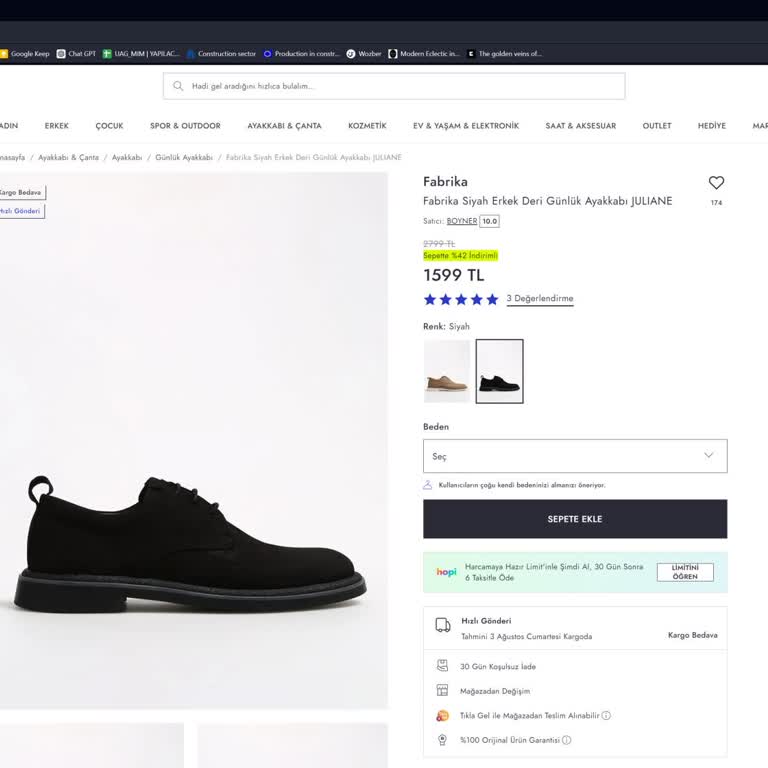Click SEPETE EKLE button
The height and width of the screenshot is (768, 768).
(x=575, y=519)
